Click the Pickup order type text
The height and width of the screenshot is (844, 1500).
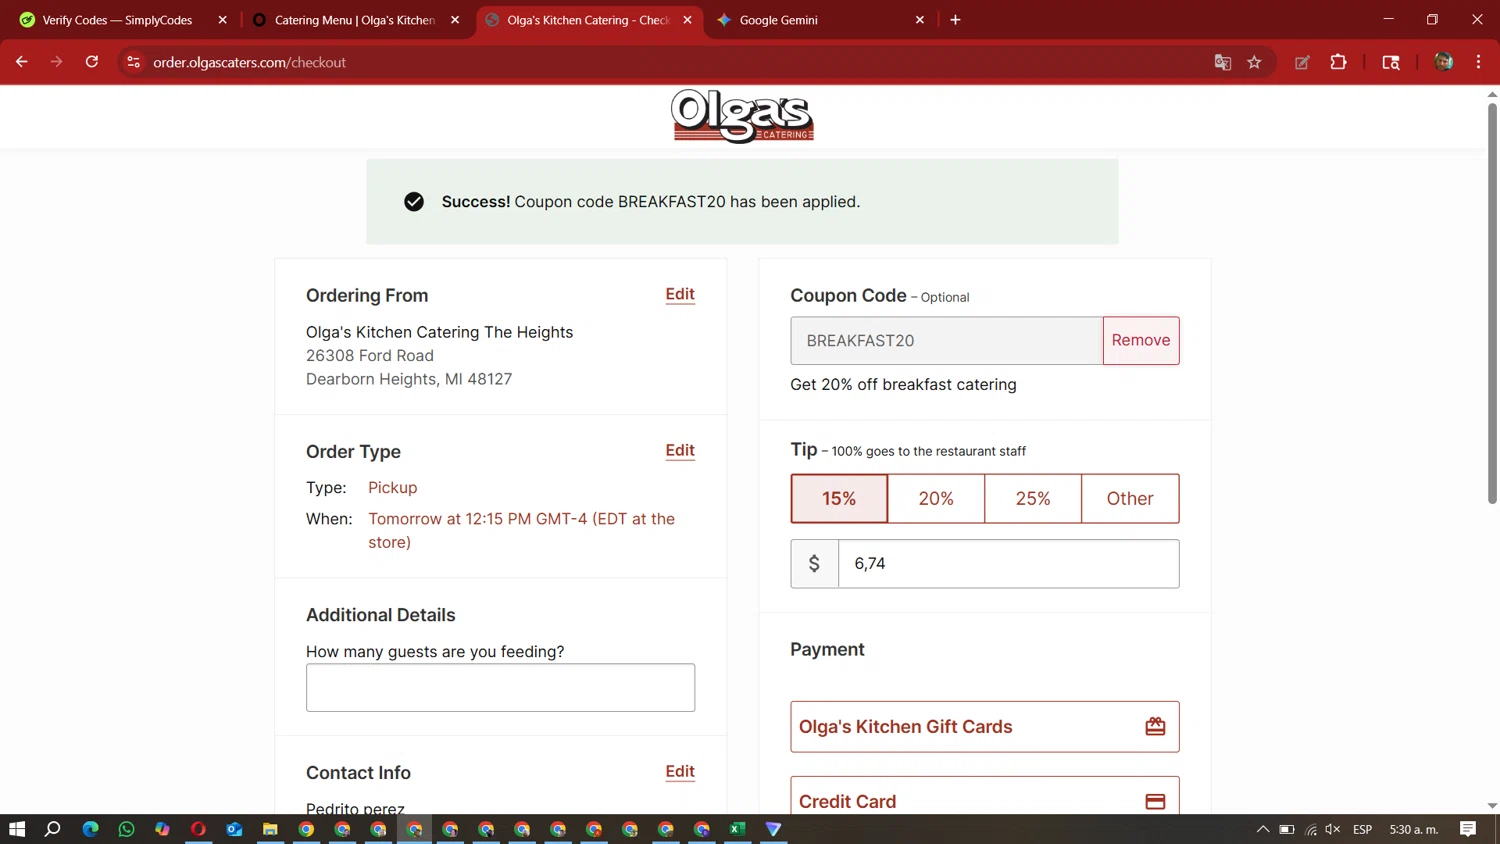392,487
